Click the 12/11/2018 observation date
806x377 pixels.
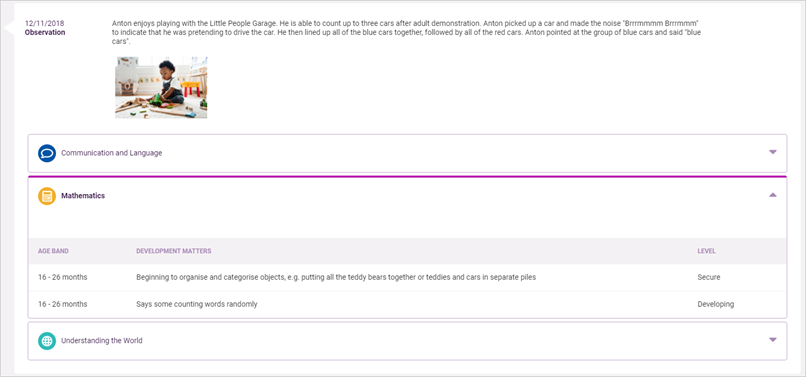click(45, 24)
